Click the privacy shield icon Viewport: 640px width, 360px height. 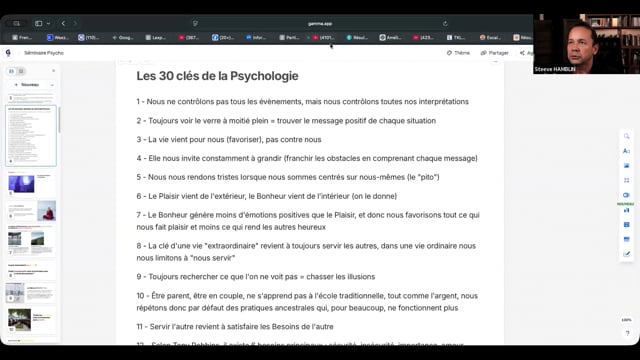point(195,24)
